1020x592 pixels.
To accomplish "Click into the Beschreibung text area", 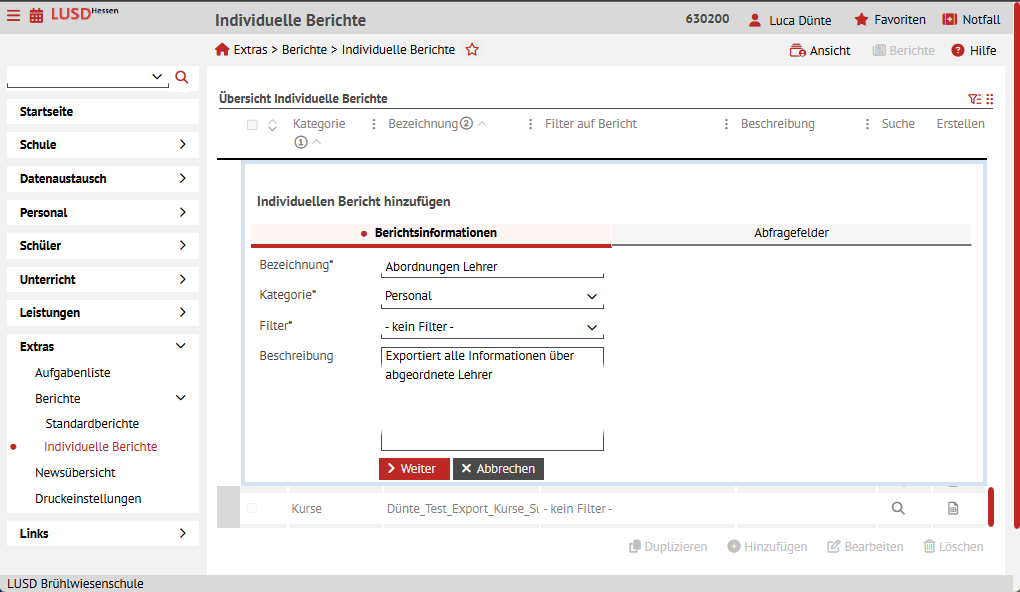I will point(492,398).
